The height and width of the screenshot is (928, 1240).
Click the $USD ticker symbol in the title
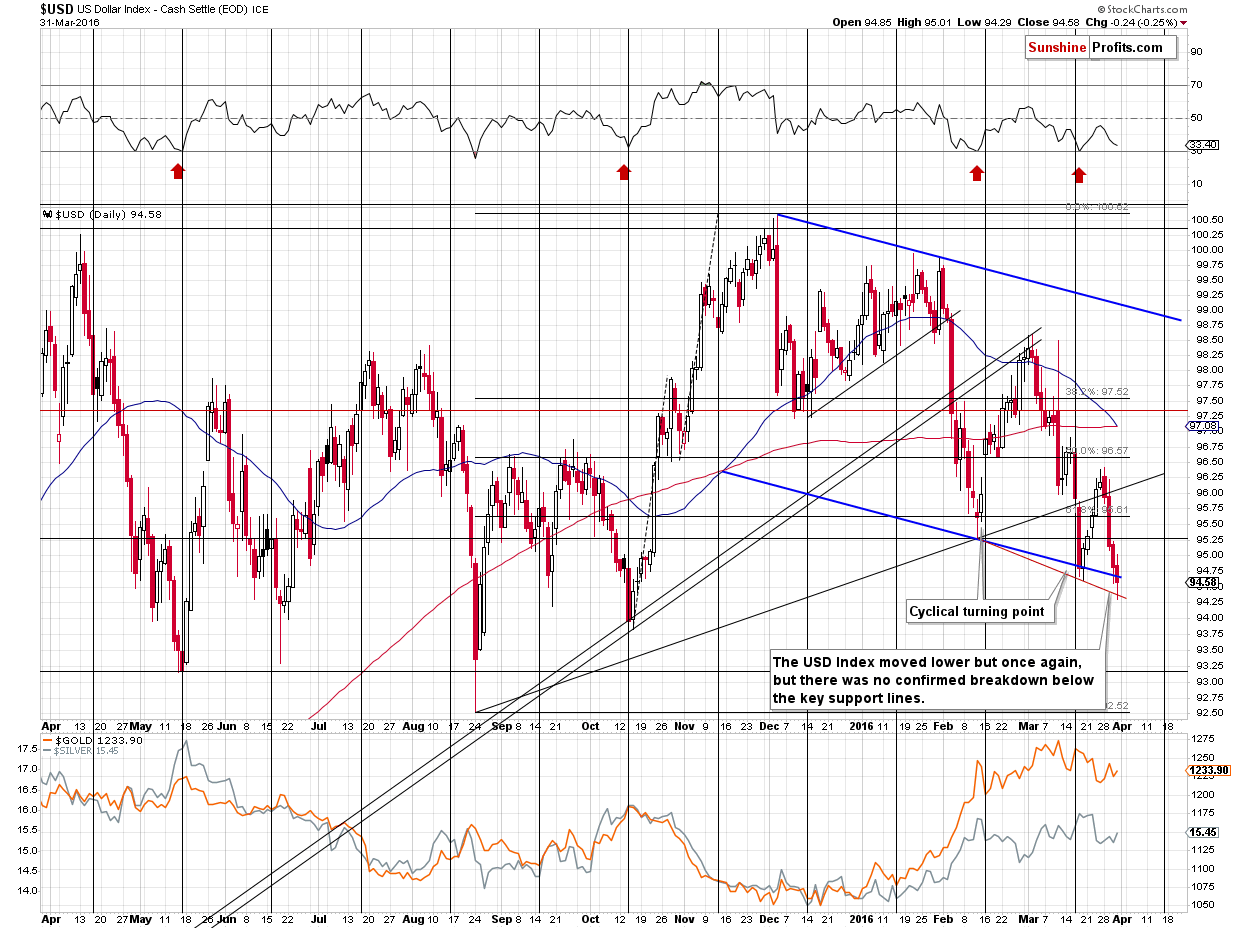point(57,8)
